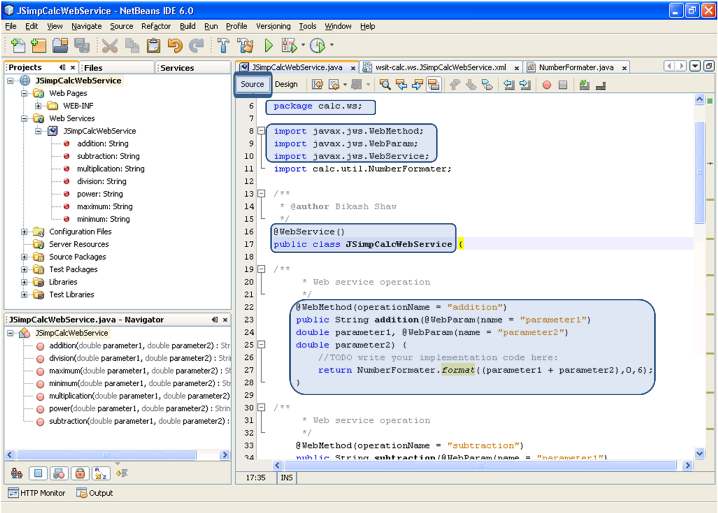Open the Profile Main Project dropdown arrow
The height and width of the screenshot is (513, 718).
point(331,46)
